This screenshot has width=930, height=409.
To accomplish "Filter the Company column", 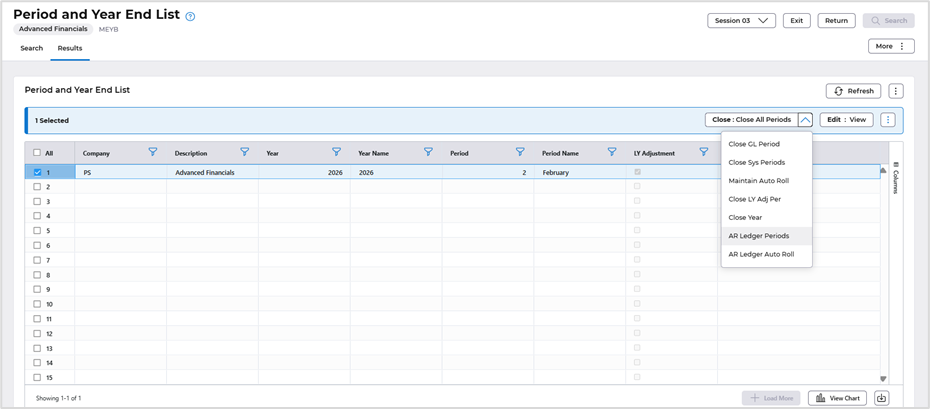I will [x=152, y=152].
